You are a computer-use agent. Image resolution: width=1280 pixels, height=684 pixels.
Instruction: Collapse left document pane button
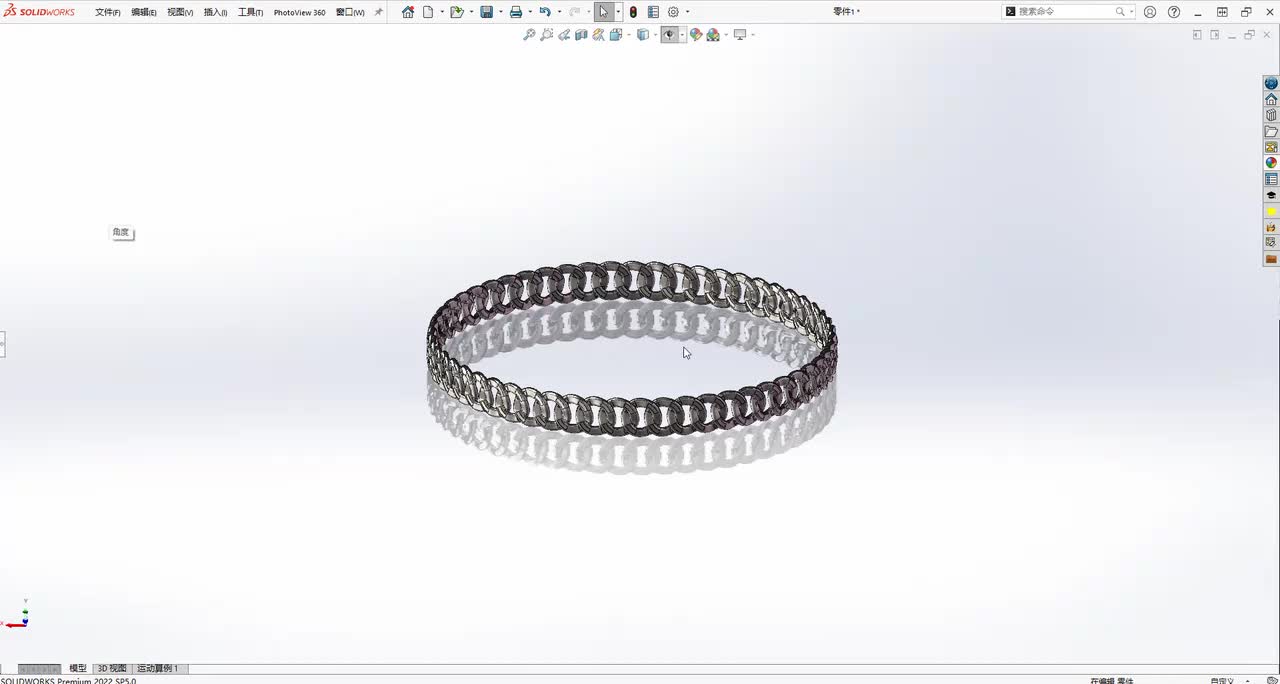click(x=1197, y=35)
